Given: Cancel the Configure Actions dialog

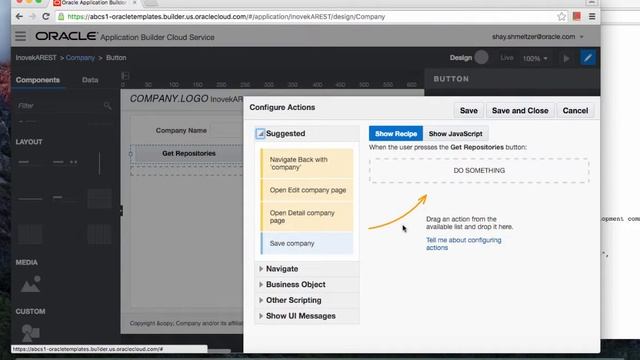Looking at the screenshot, I should click(x=575, y=111).
